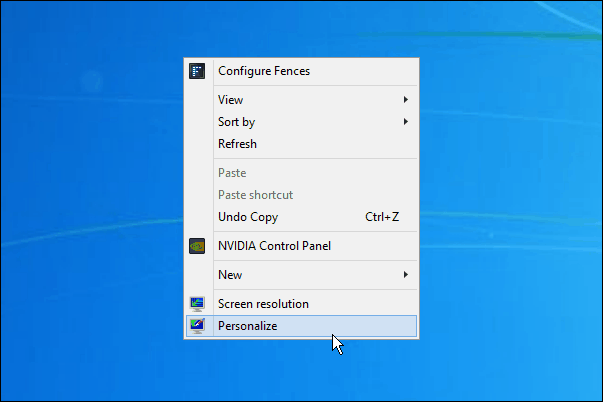Screen dimensions: 603x402
Task: Expand the View submenu arrow
Action: pos(406,100)
